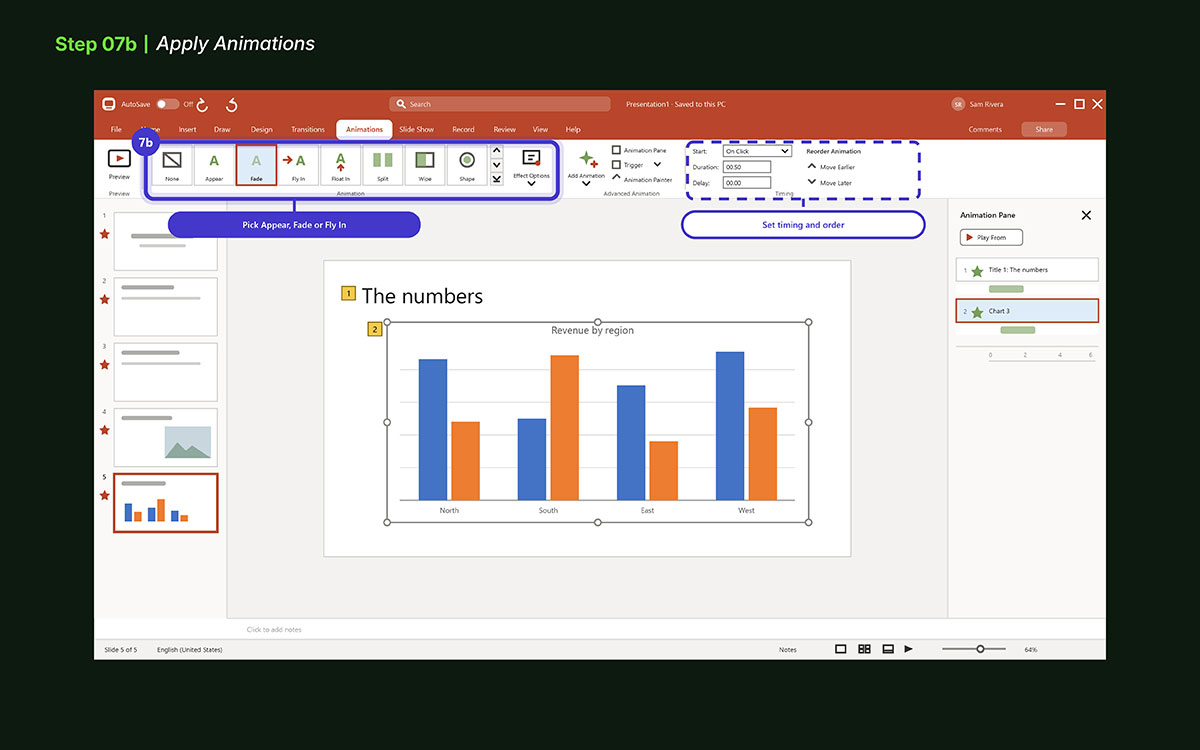Open the Transitions tab
The height and width of the screenshot is (750, 1200).
point(308,129)
